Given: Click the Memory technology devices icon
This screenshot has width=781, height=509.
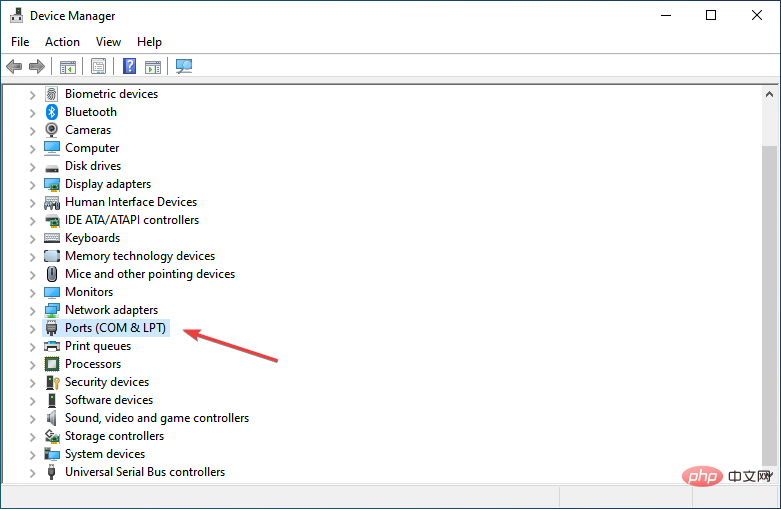Looking at the screenshot, I should coord(52,256).
